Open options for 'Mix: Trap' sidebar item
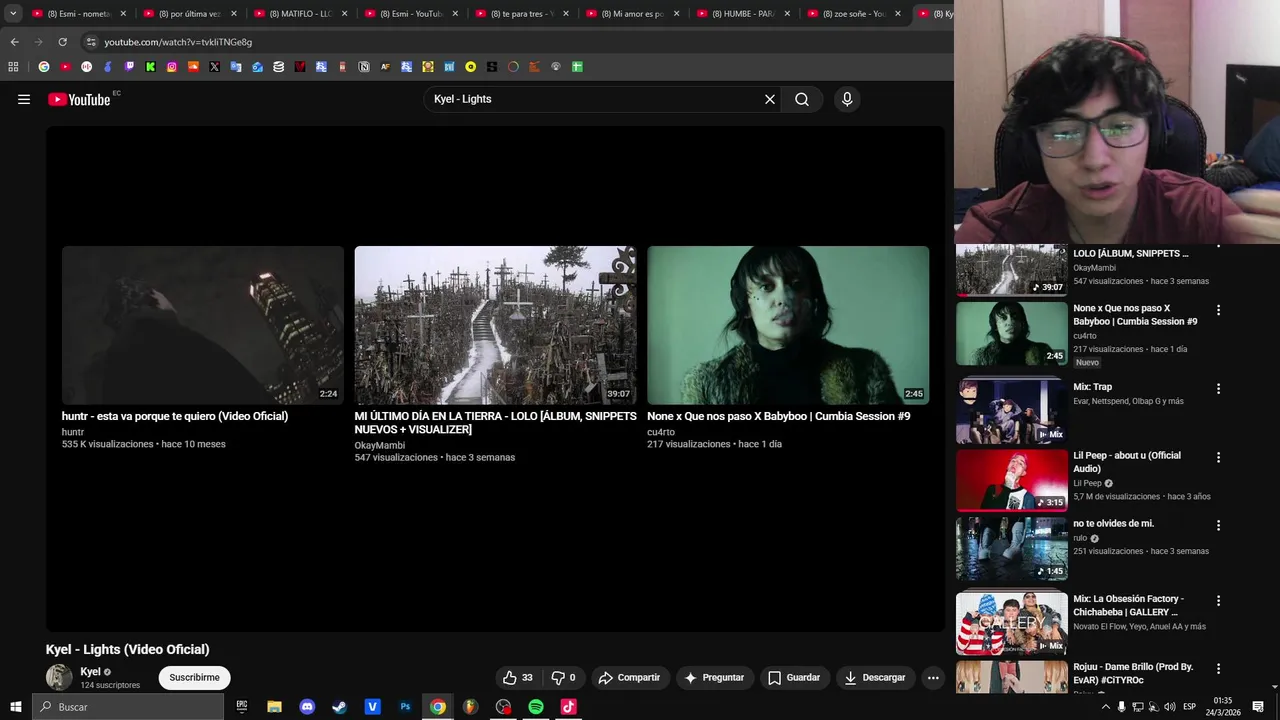 [1218, 388]
